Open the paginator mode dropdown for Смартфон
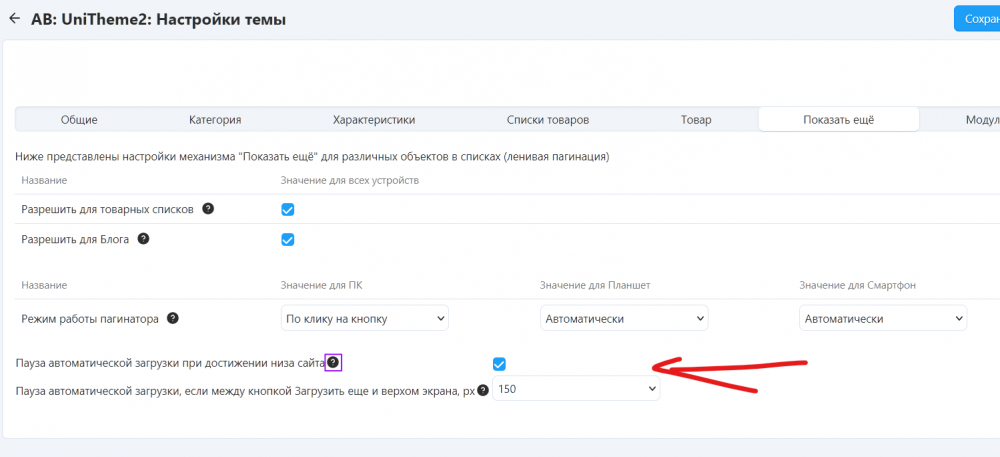Image resolution: width=1000 pixels, height=457 pixels. 883,319
